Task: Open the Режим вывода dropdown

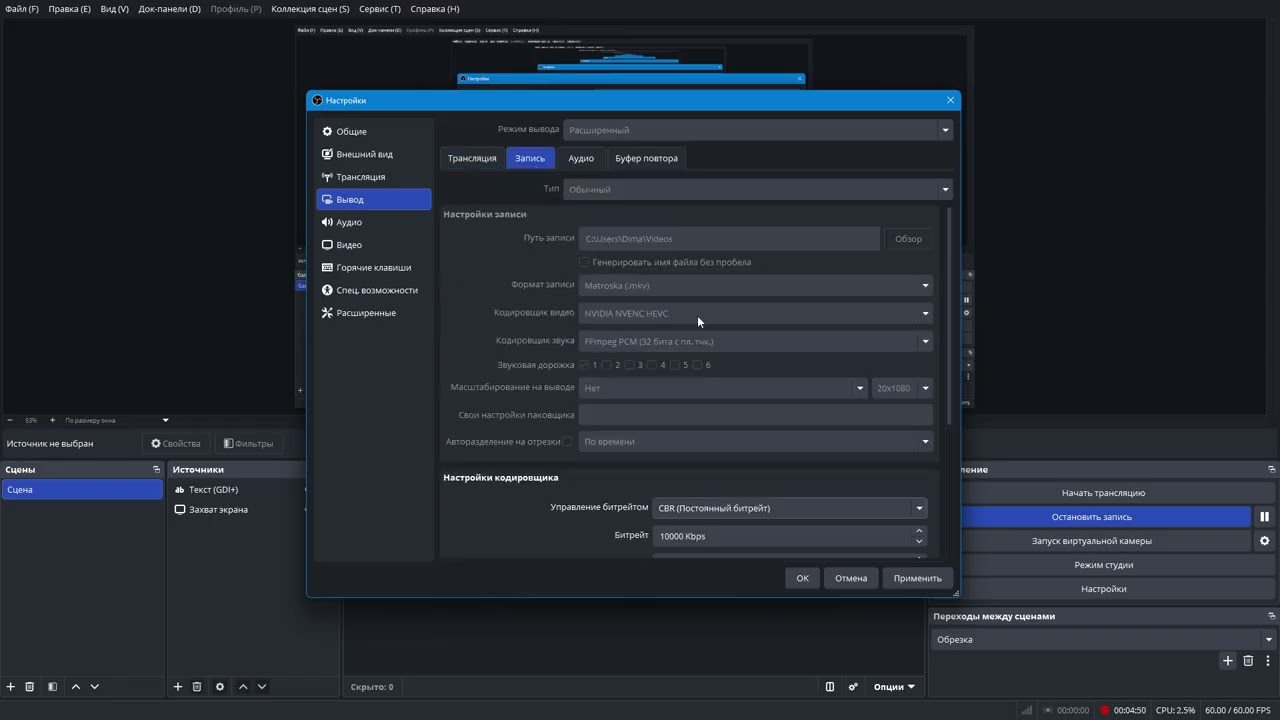Action: (x=758, y=130)
